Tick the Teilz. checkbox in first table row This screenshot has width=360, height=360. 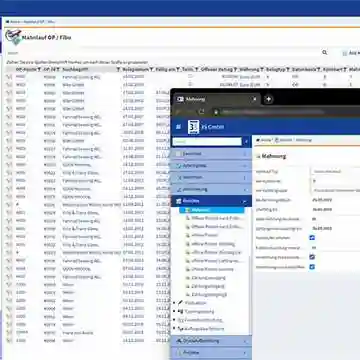click(190, 77)
